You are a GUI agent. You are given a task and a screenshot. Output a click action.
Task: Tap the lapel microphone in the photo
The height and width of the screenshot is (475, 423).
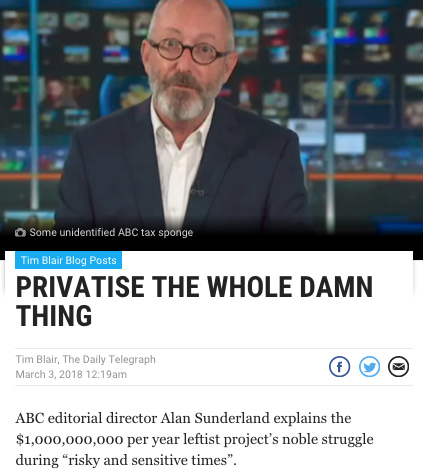pos(197,189)
